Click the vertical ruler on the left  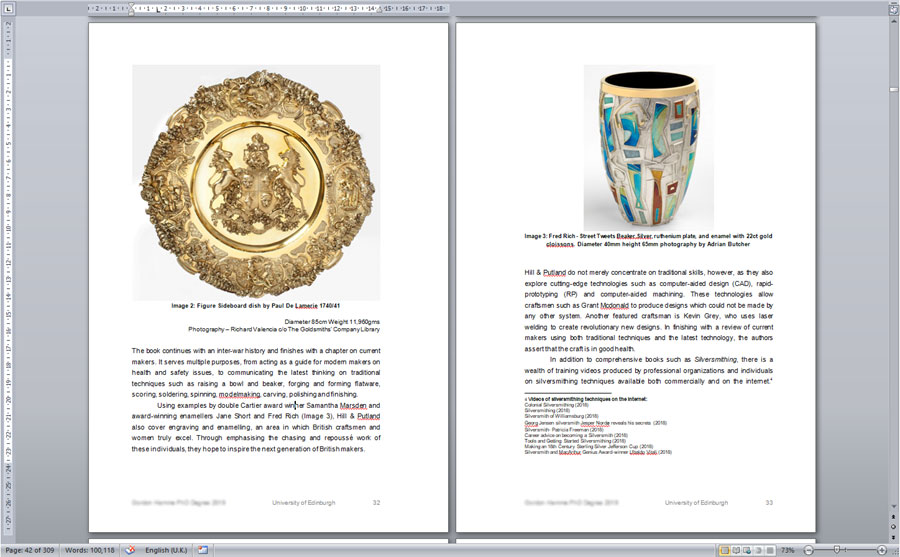pos(8,276)
